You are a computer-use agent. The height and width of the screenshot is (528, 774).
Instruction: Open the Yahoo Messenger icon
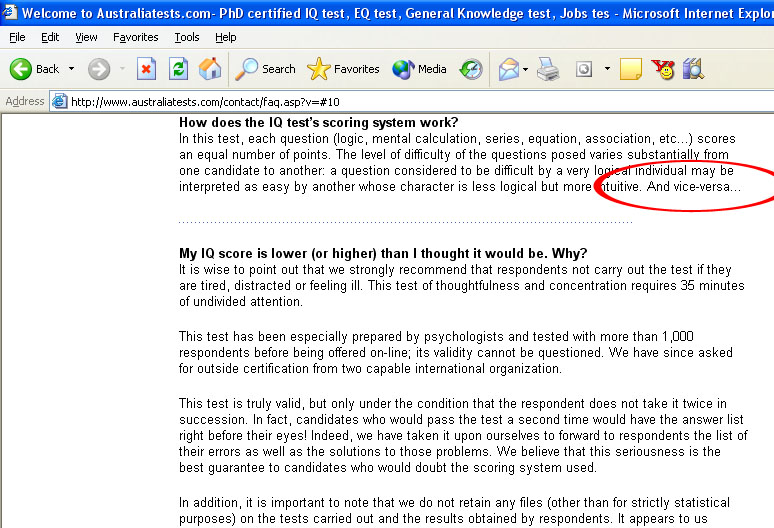(x=663, y=69)
